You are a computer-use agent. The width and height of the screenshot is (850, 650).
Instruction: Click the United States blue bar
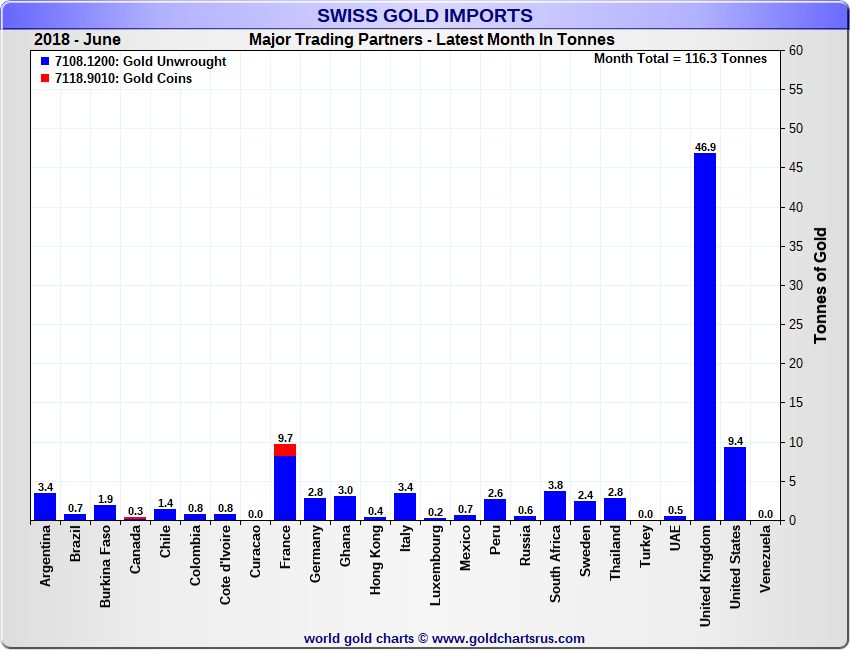click(x=735, y=483)
